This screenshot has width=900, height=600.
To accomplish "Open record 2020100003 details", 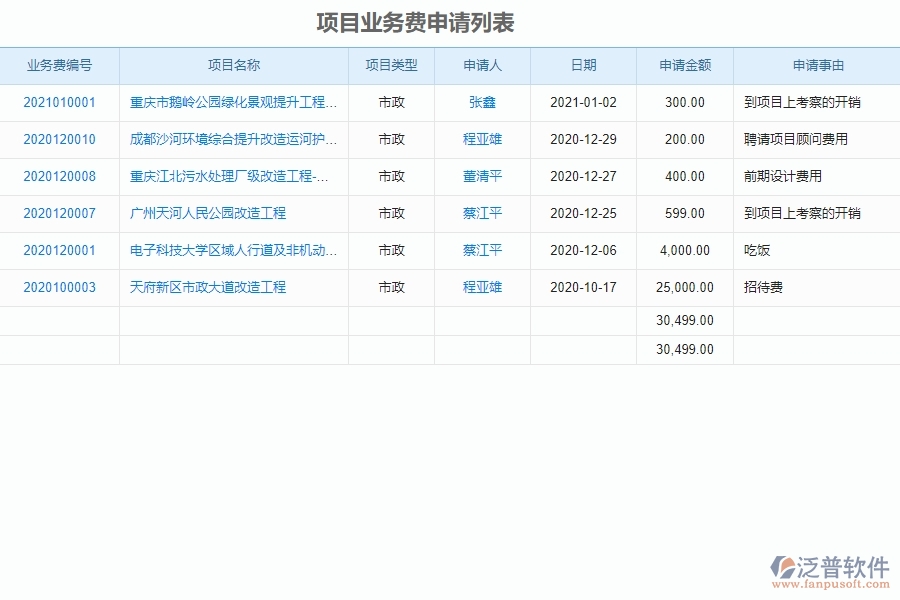I will 59,287.
